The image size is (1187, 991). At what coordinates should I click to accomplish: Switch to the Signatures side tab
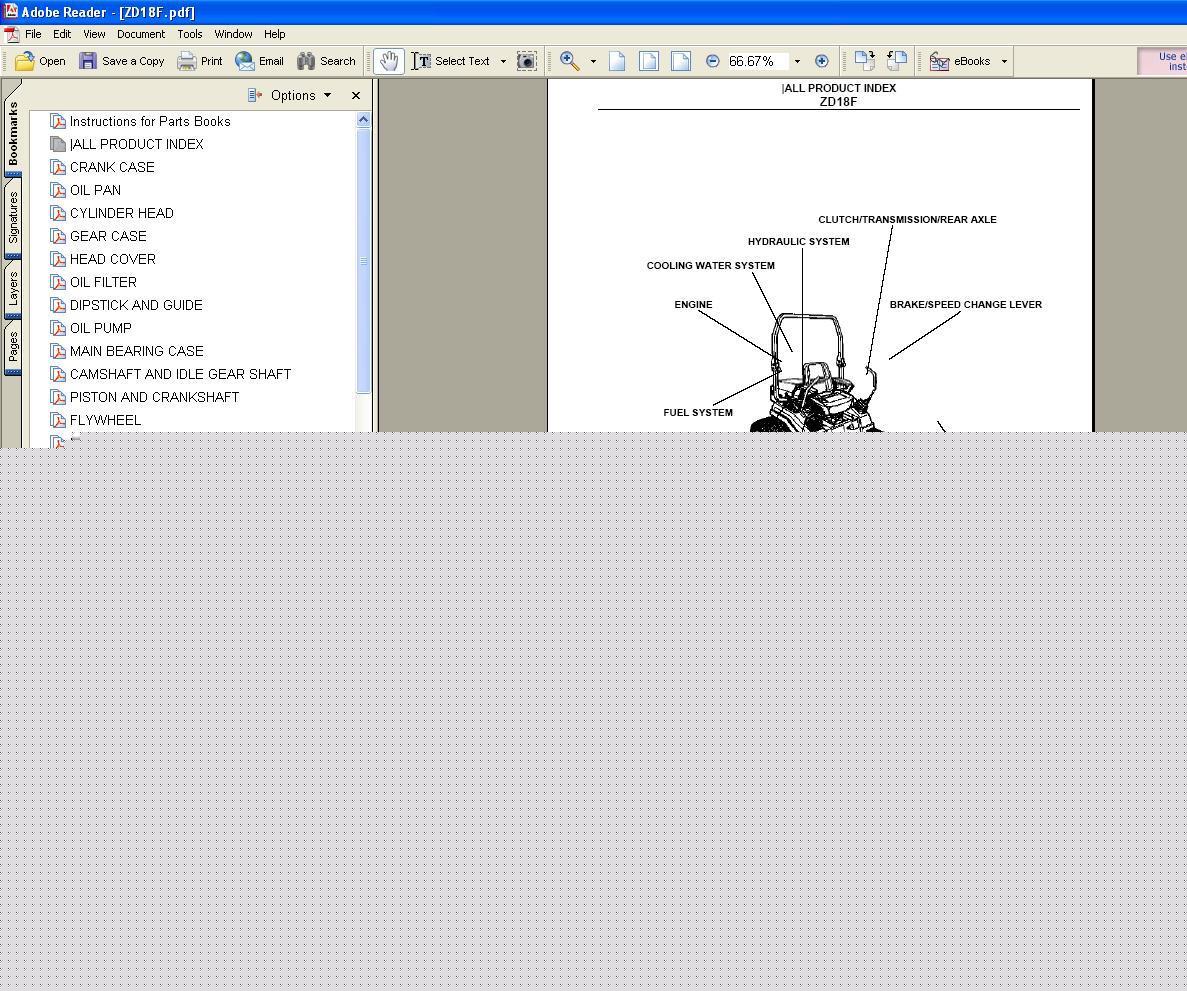pos(13,218)
